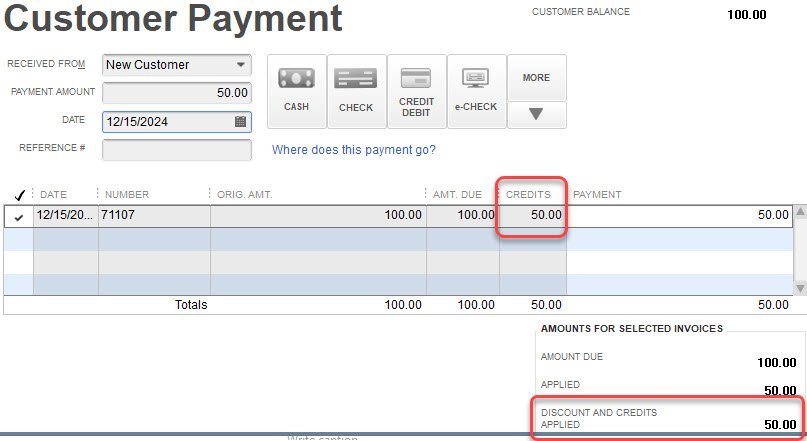
Task: Open the calendar date picker icon
Action: [240, 121]
